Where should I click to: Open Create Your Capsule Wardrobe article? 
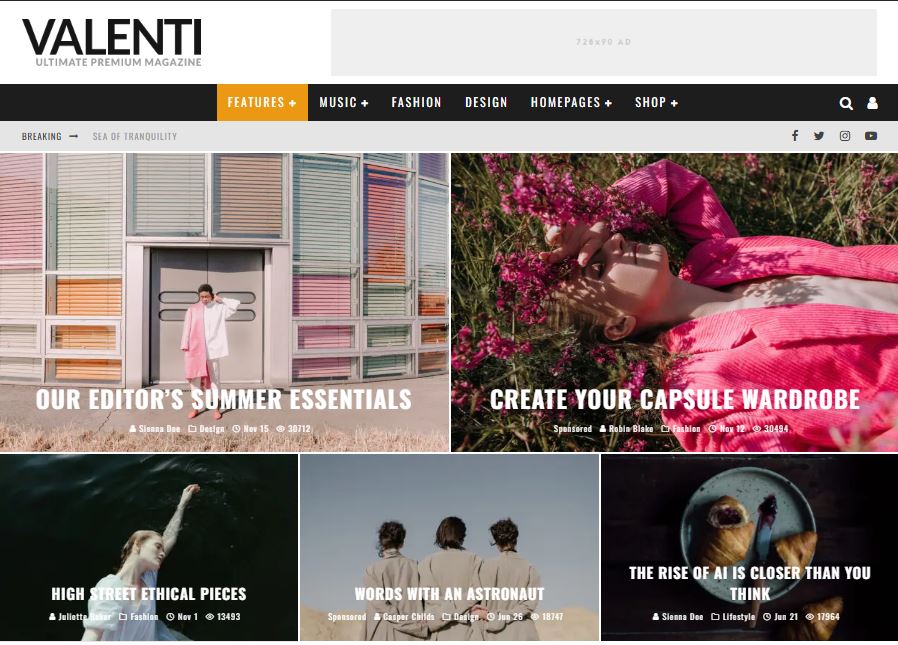[x=675, y=399]
